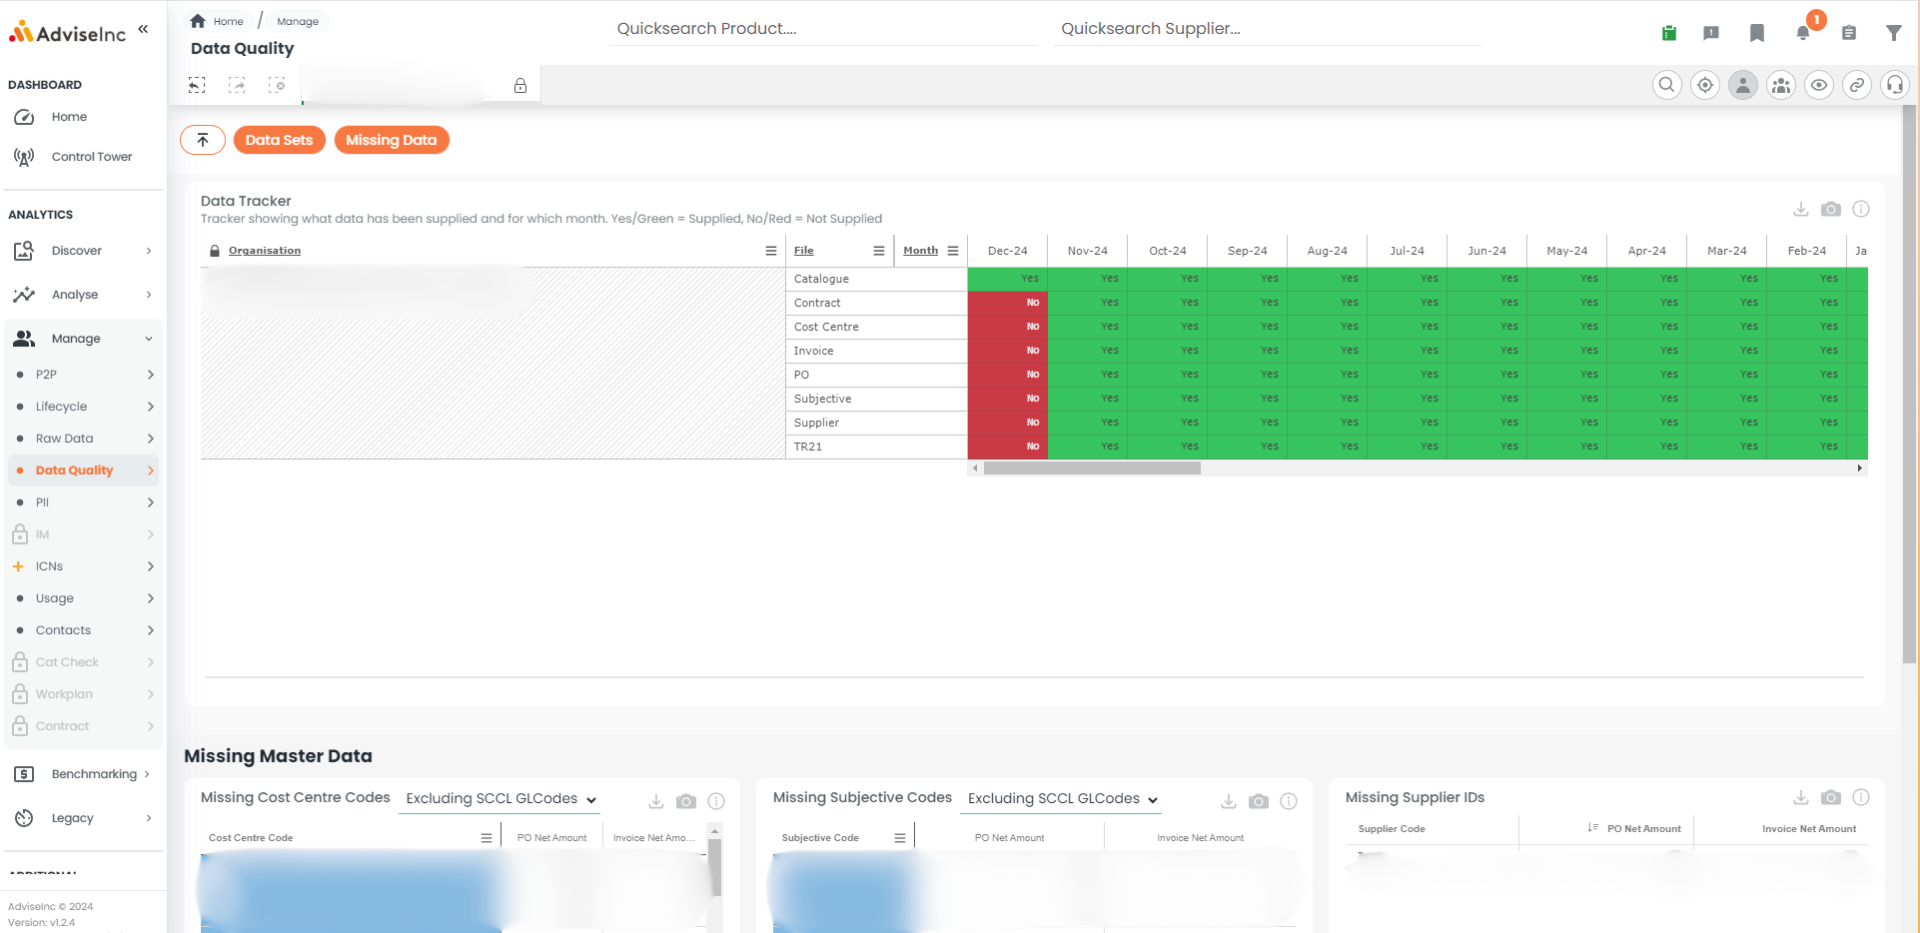Click the grey clipboard icon in header

[x=1849, y=33]
